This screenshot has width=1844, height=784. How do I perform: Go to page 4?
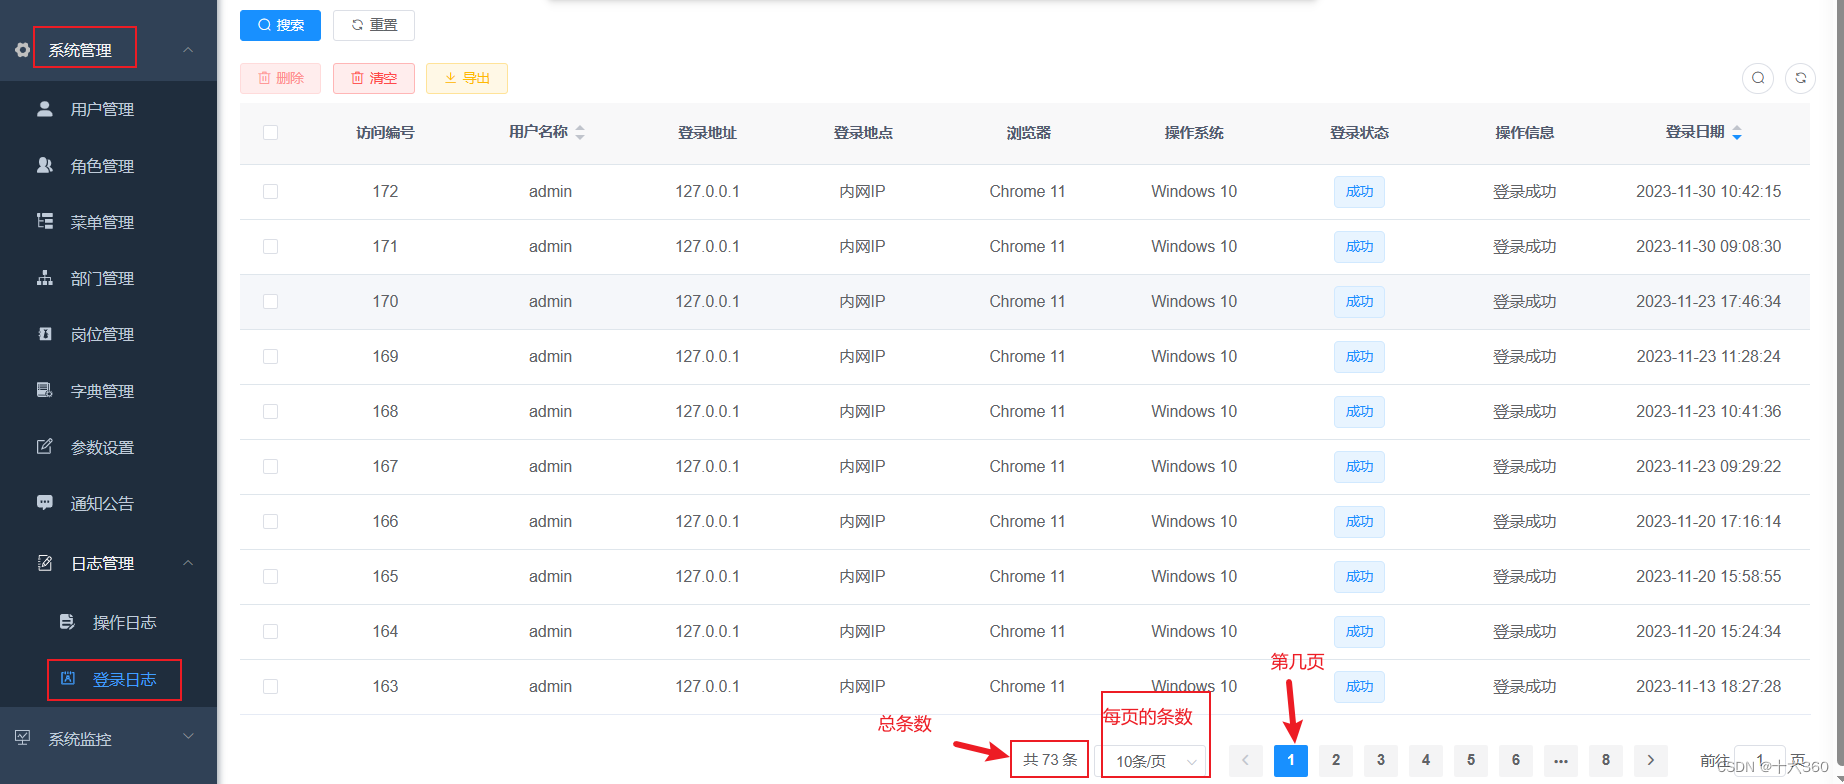pos(1426,760)
